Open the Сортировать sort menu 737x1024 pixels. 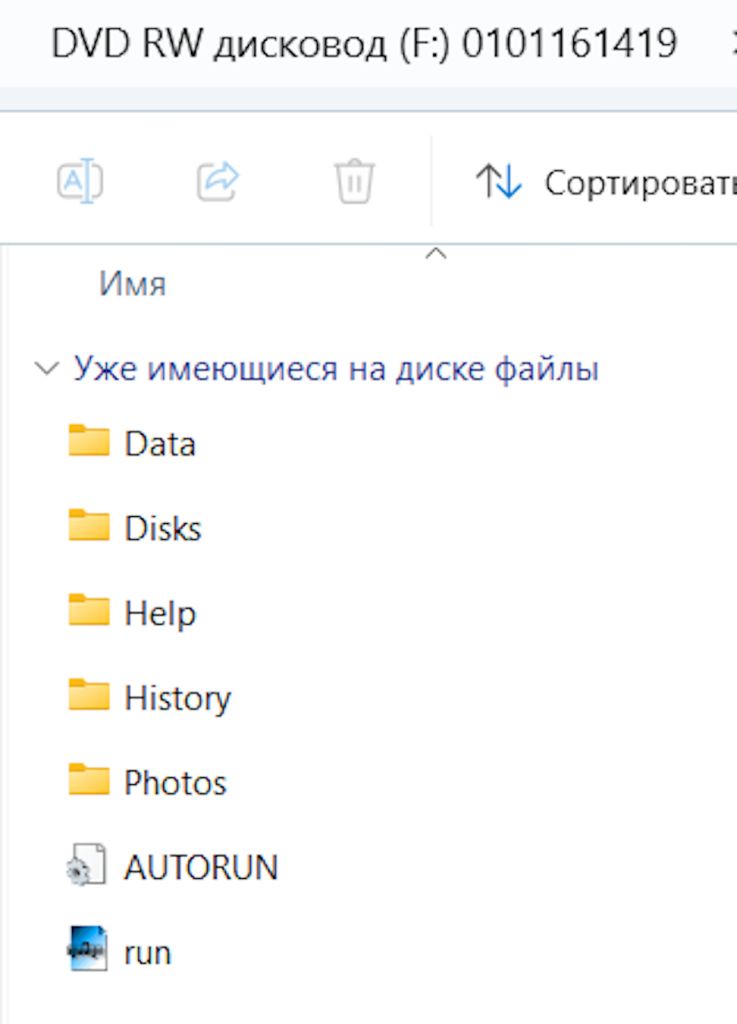(x=607, y=182)
